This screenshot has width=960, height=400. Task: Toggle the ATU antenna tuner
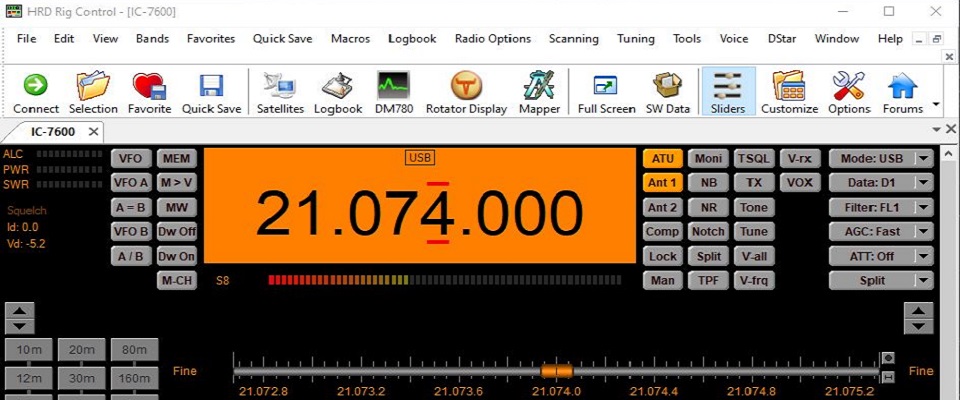coord(662,159)
